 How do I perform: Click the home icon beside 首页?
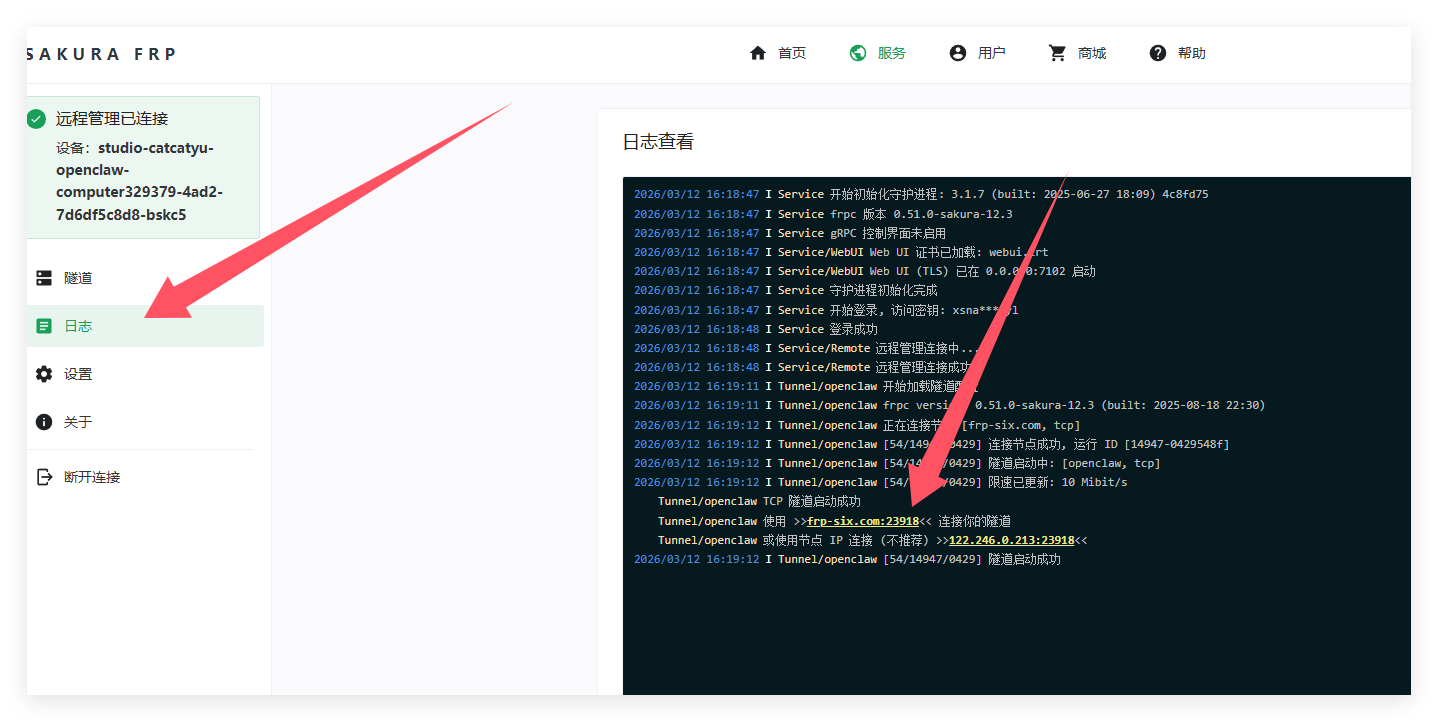[x=758, y=53]
